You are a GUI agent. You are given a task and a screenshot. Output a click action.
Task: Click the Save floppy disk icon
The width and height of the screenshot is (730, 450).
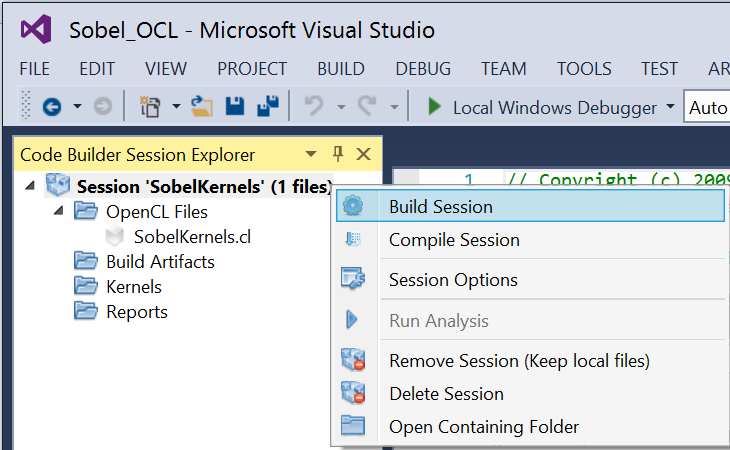coord(236,107)
